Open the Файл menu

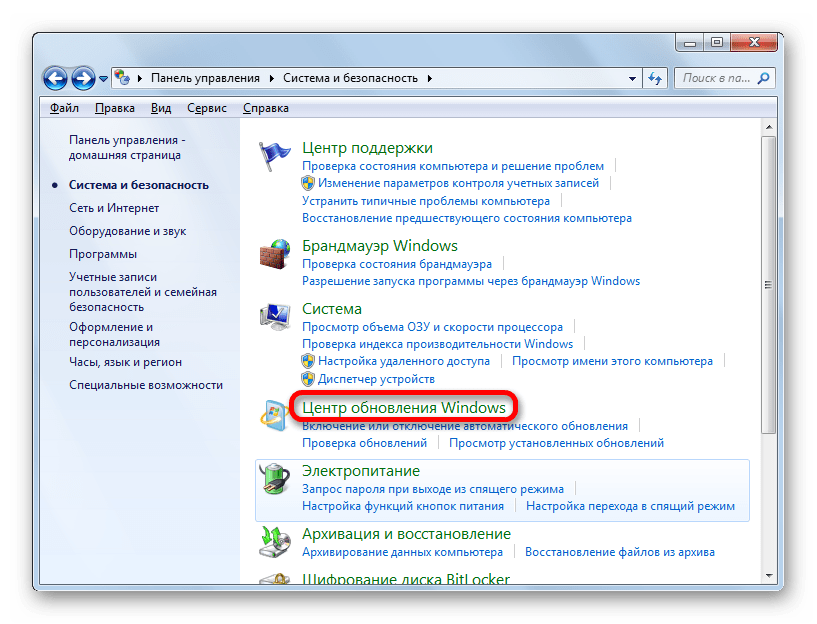[x=64, y=108]
